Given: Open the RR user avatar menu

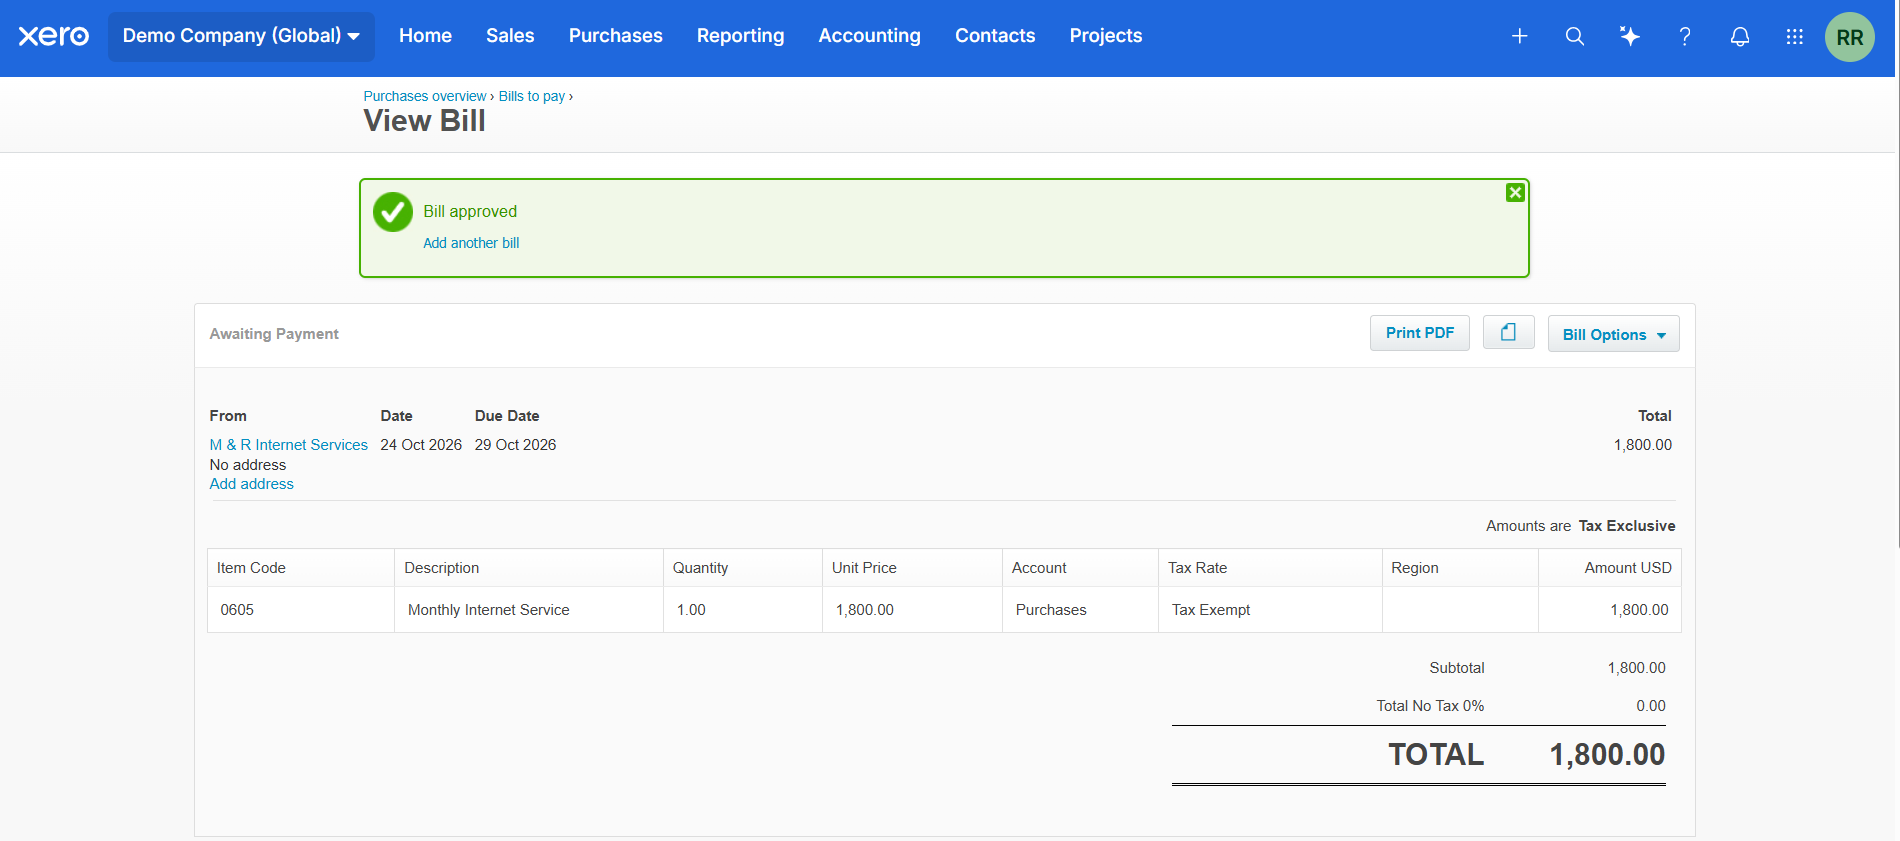Looking at the screenshot, I should [x=1849, y=37].
